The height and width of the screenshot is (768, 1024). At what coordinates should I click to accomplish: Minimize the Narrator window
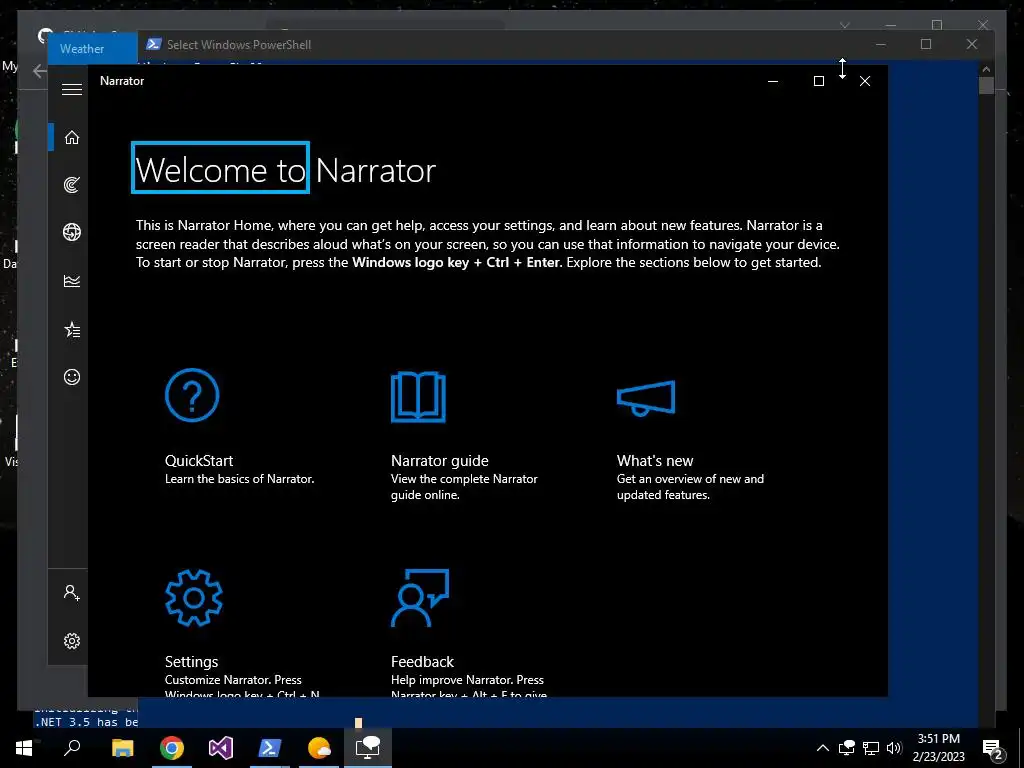pyautogui.click(x=773, y=81)
